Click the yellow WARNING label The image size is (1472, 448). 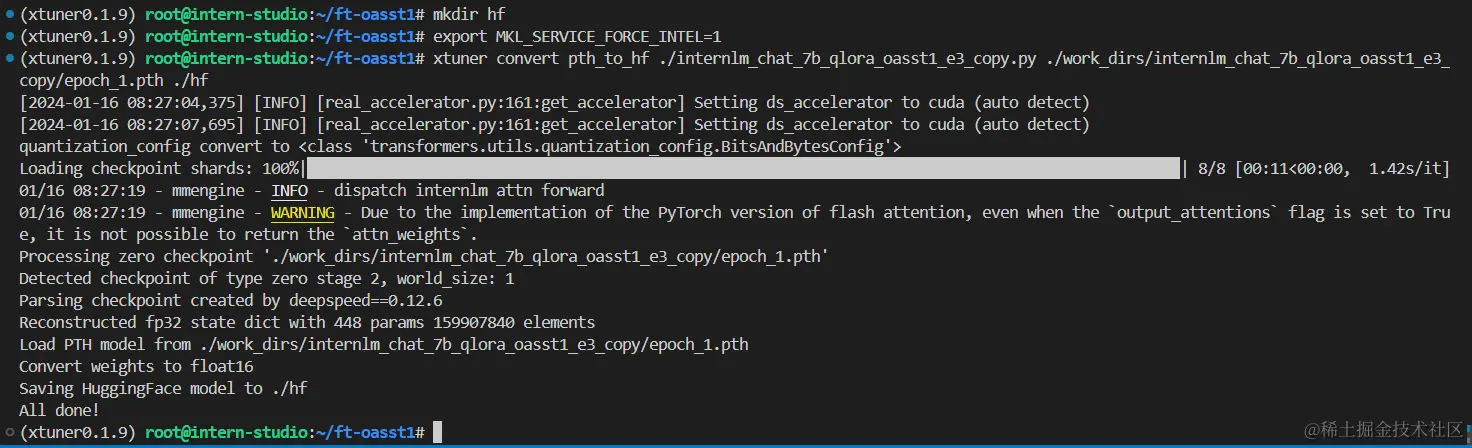[302, 213]
